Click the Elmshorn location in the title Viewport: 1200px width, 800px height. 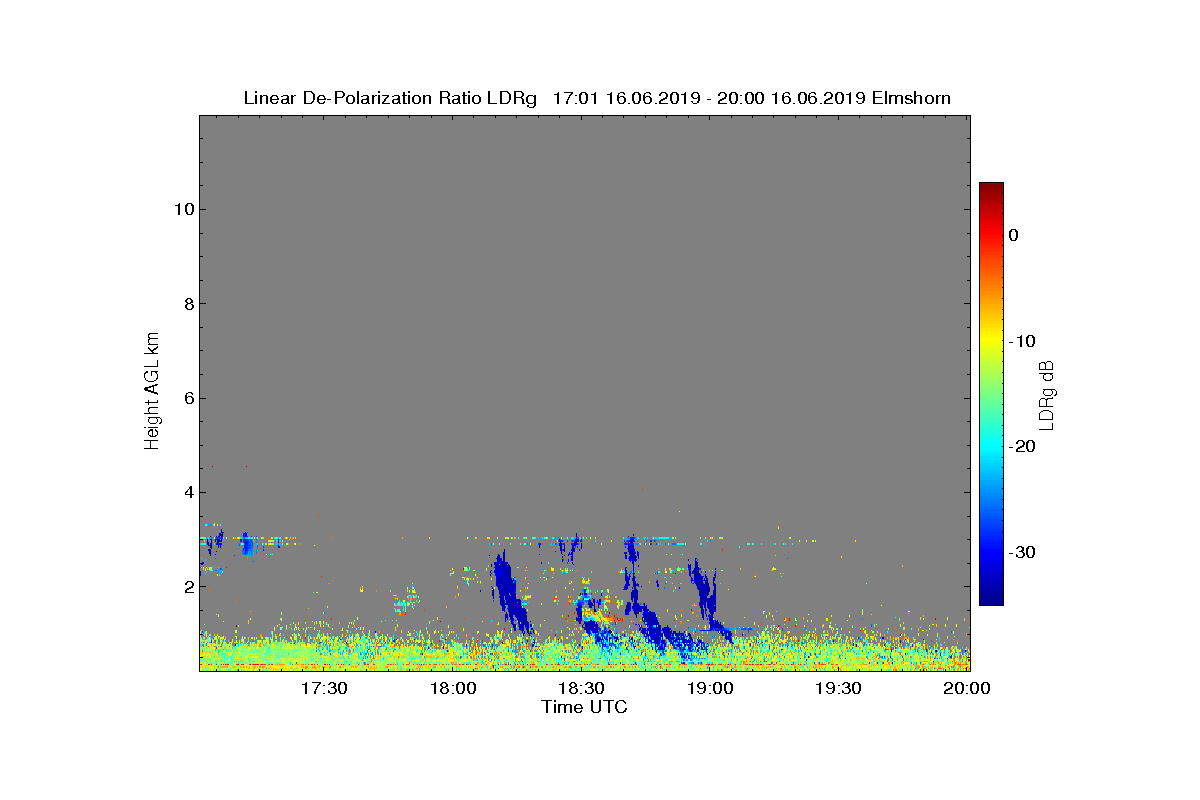click(x=911, y=98)
